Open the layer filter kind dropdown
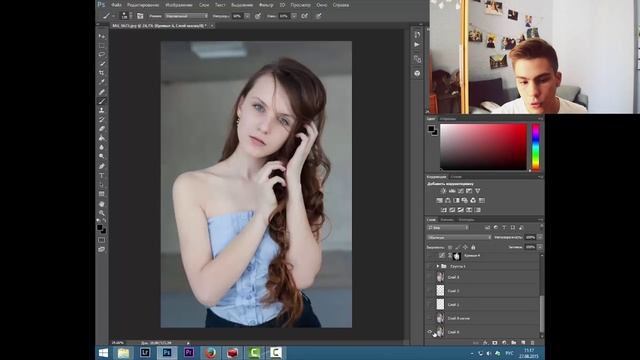640x360 pixels. tap(448, 228)
